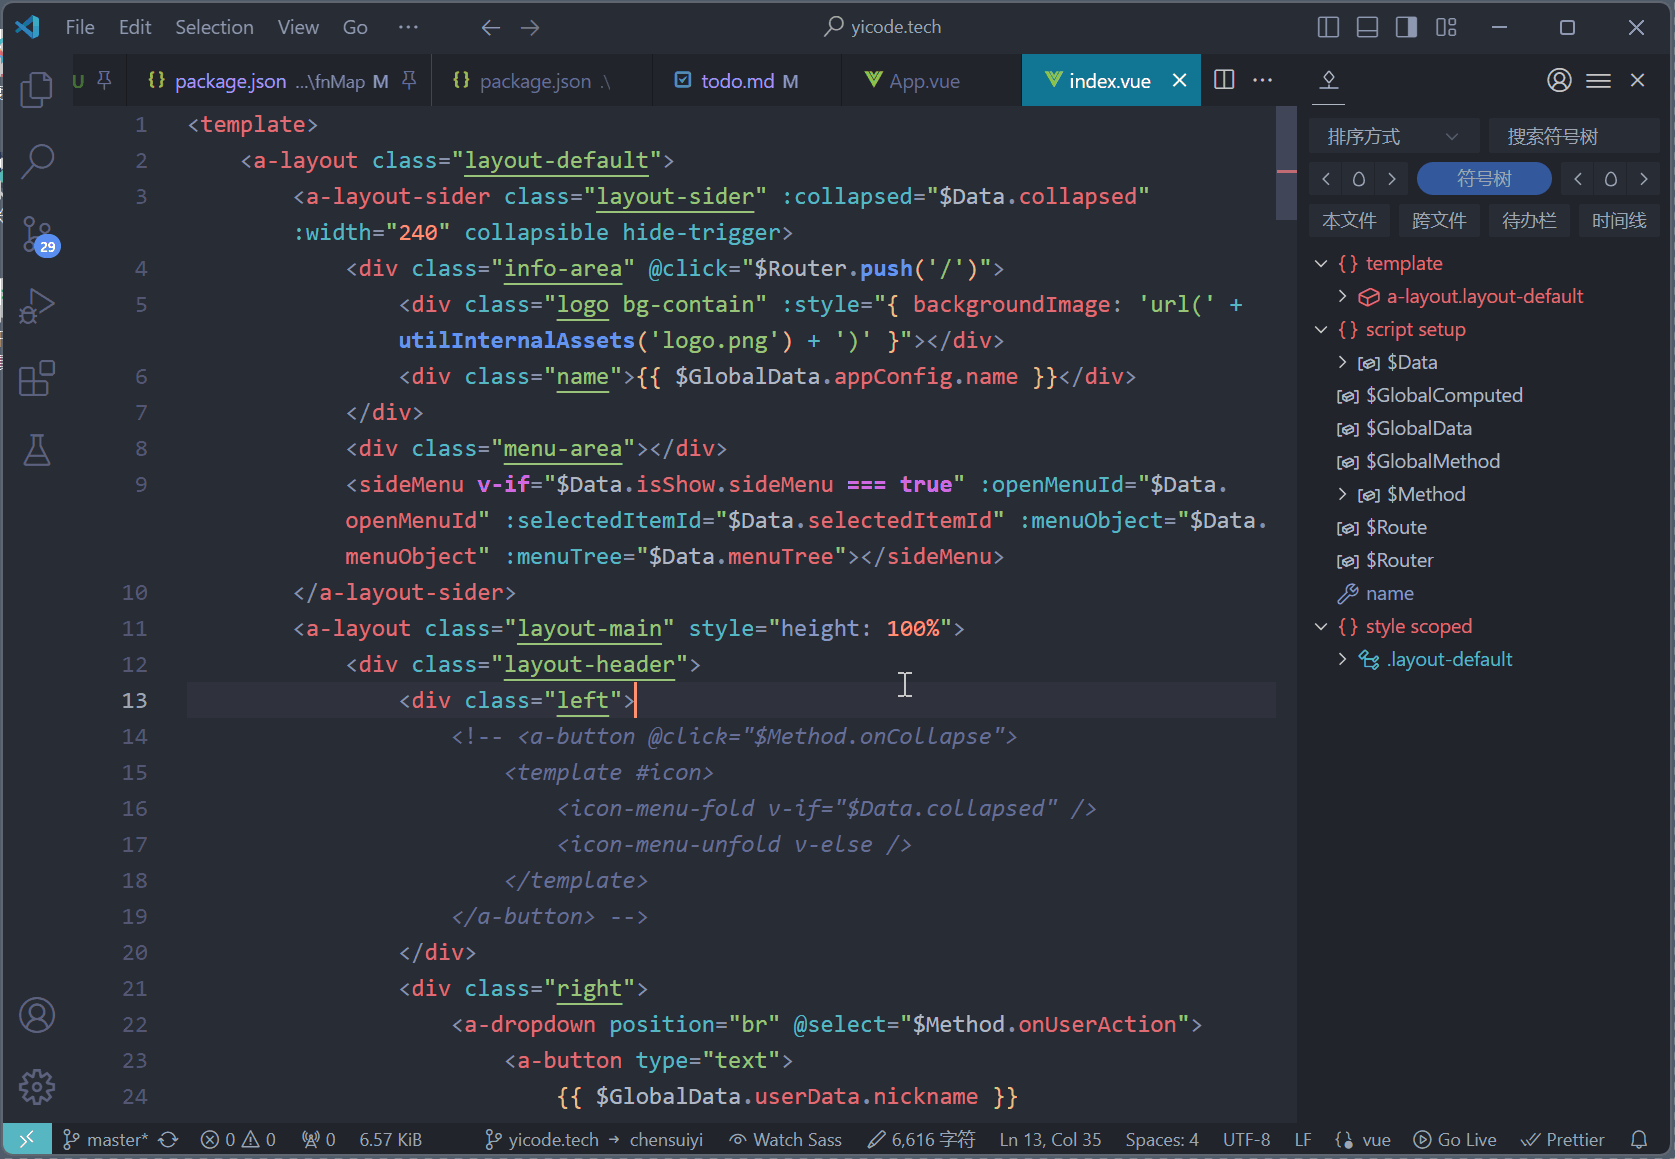Open the 排序方式 dropdown

click(x=1393, y=137)
